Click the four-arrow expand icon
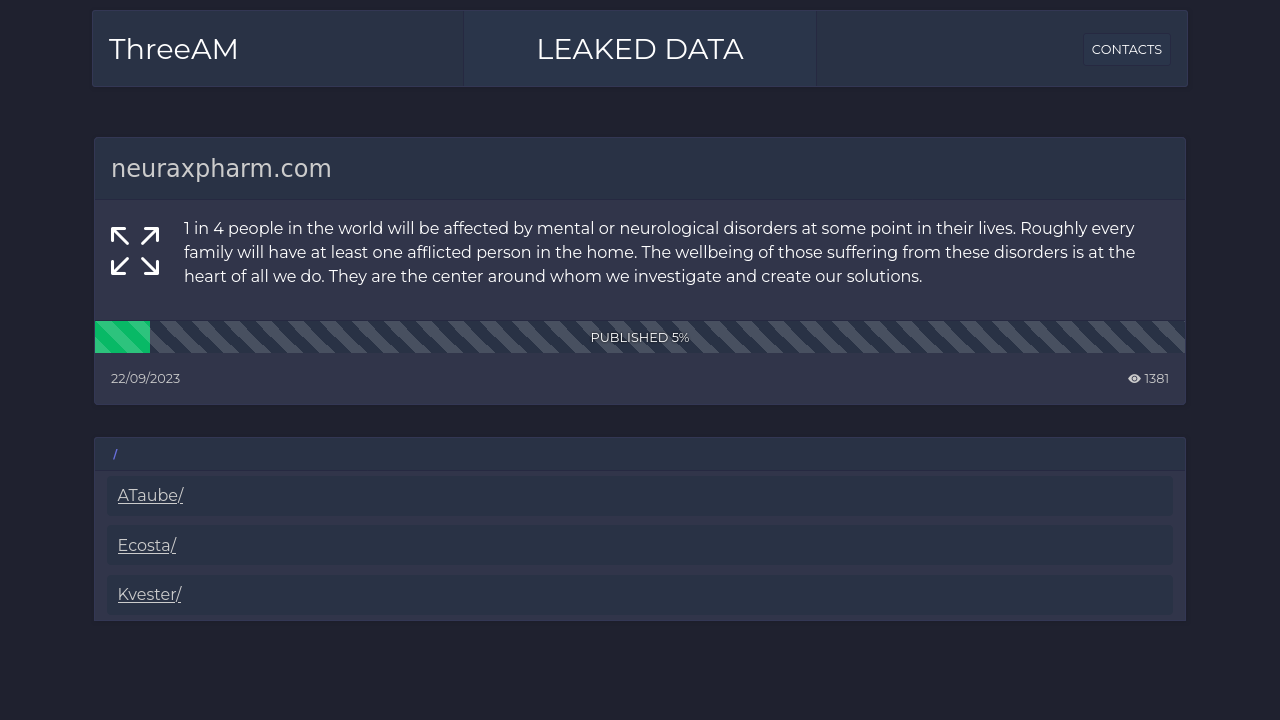1280x720 pixels. pos(135,251)
